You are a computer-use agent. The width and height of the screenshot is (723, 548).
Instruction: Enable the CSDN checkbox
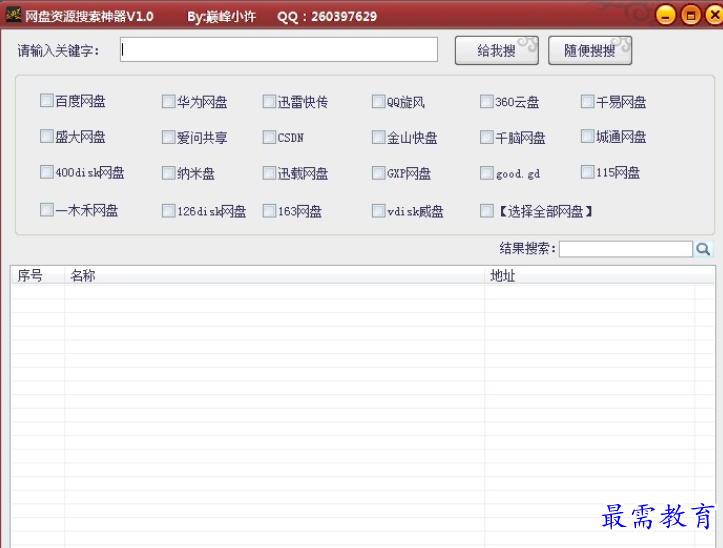click(x=269, y=137)
